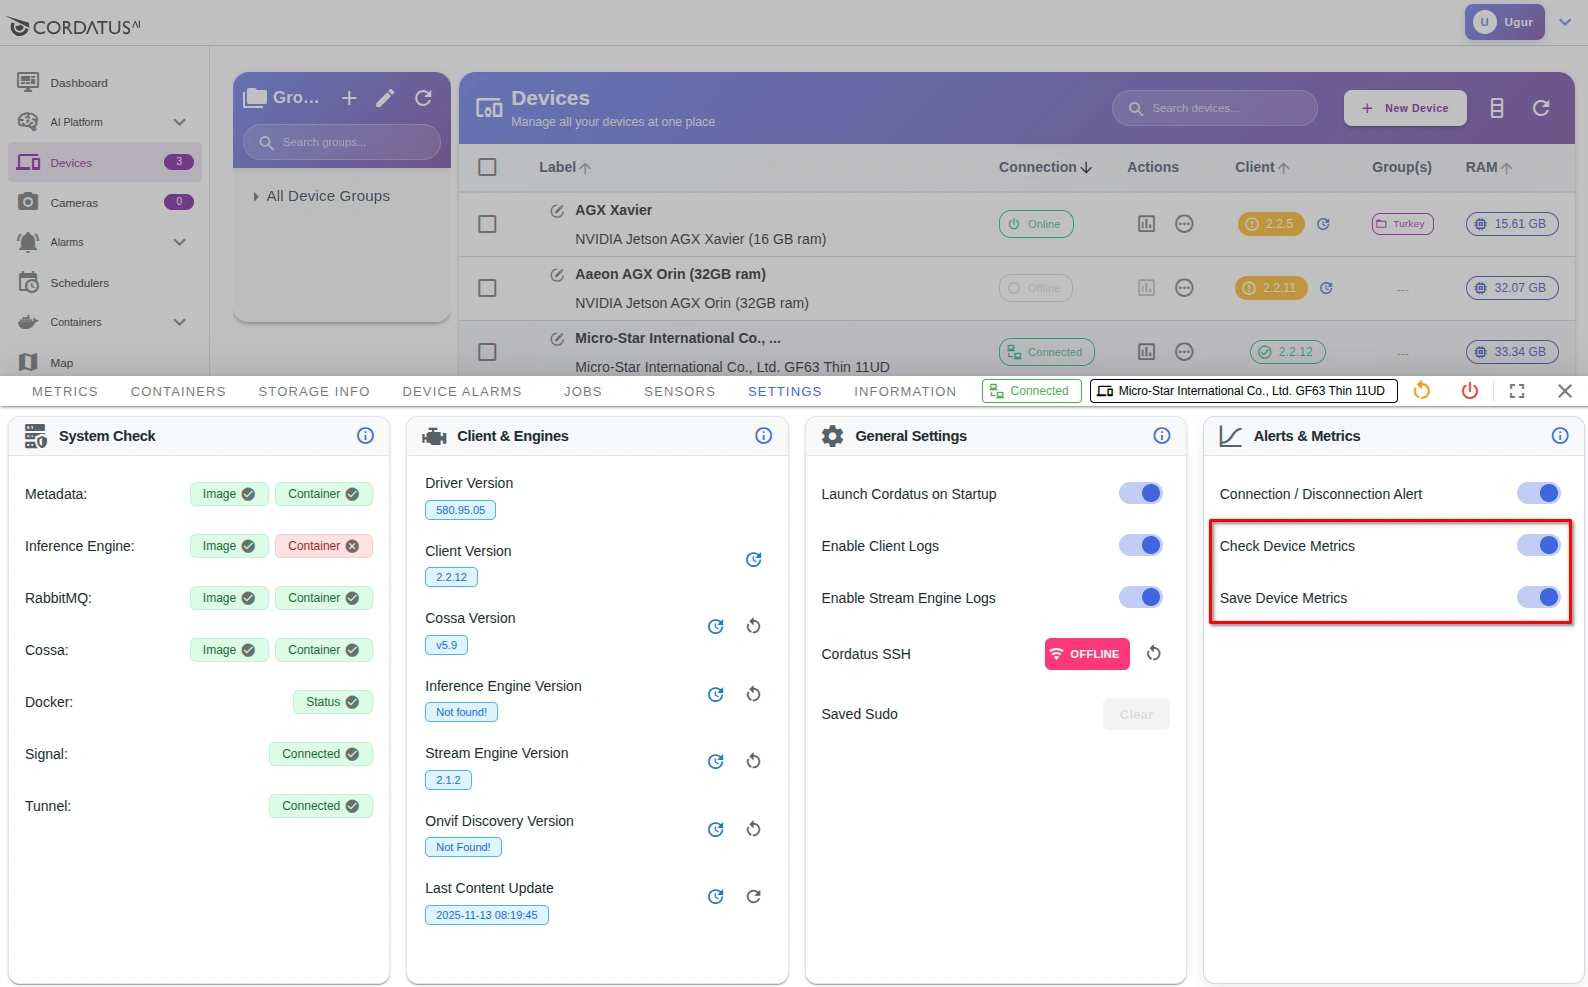
Task: Reload Last Content Update with circular arrow
Action: pyautogui.click(x=754, y=897)
